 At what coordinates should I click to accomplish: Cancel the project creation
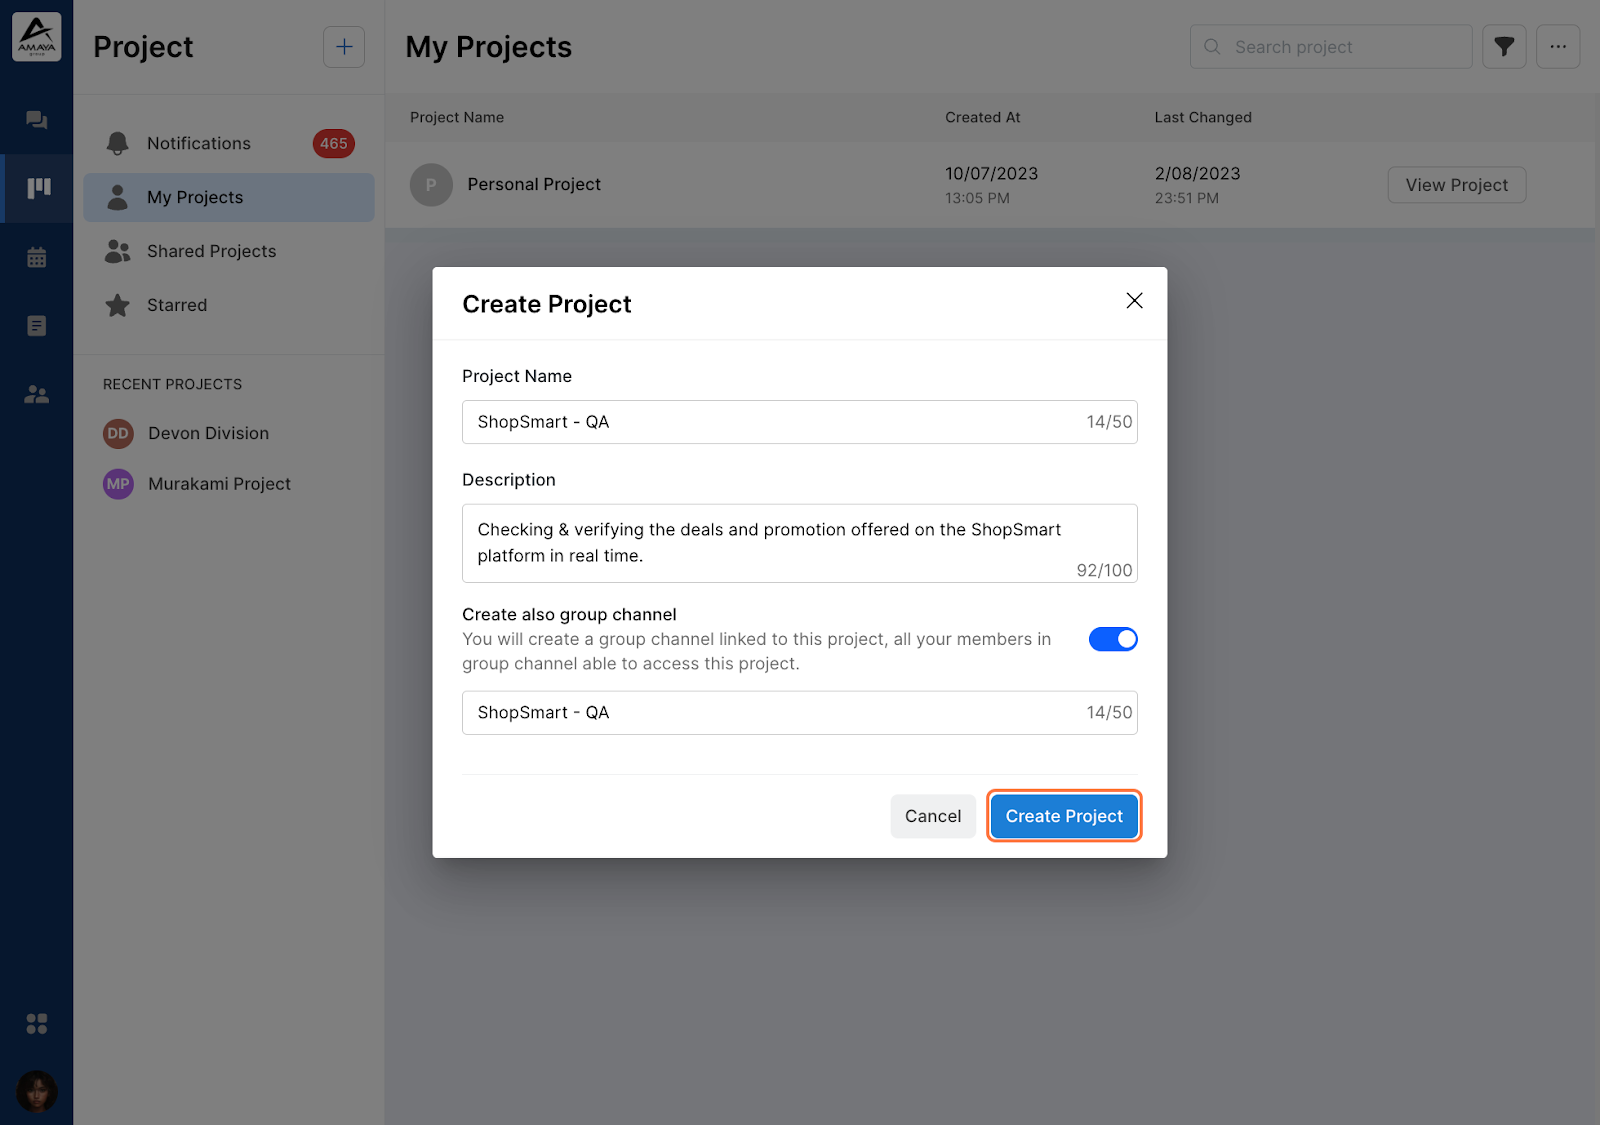[933, 816]
